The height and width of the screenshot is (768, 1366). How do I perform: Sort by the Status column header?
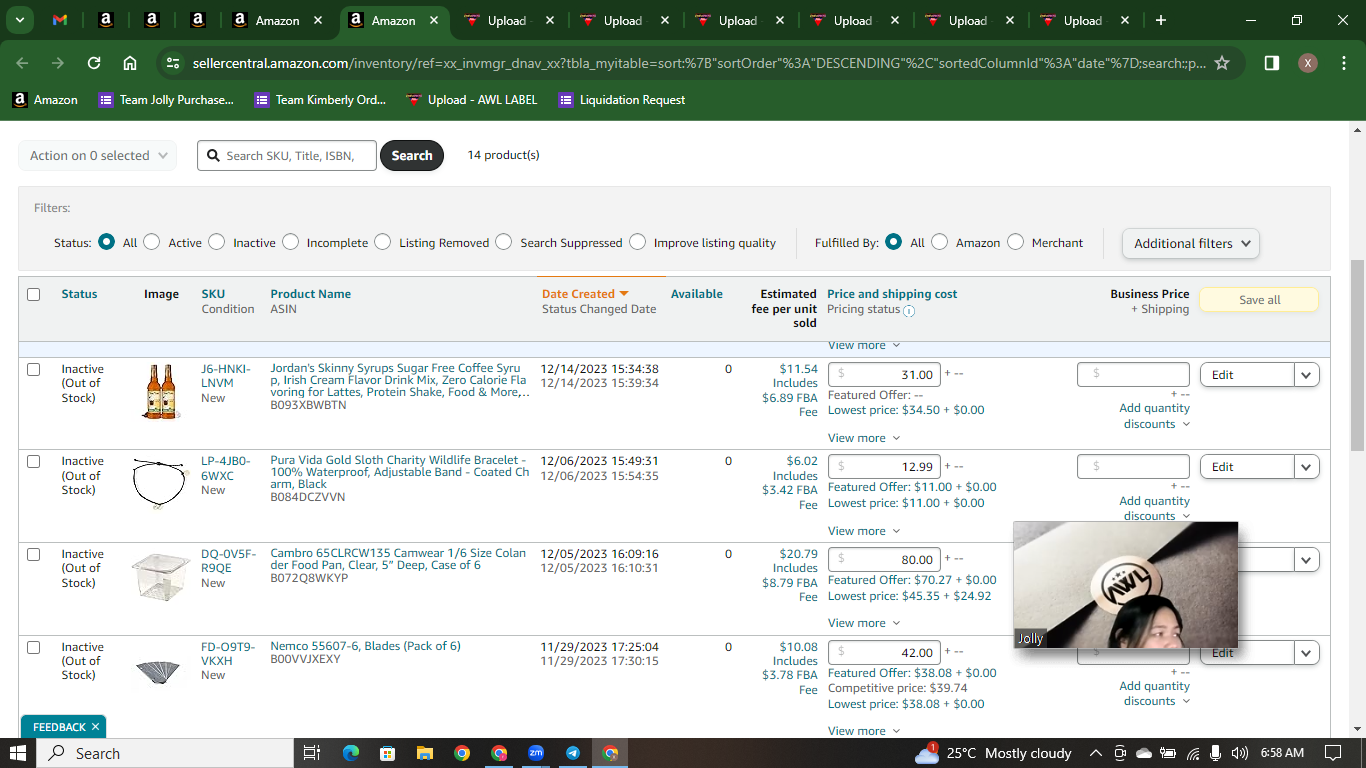click(x=79, y=294)
